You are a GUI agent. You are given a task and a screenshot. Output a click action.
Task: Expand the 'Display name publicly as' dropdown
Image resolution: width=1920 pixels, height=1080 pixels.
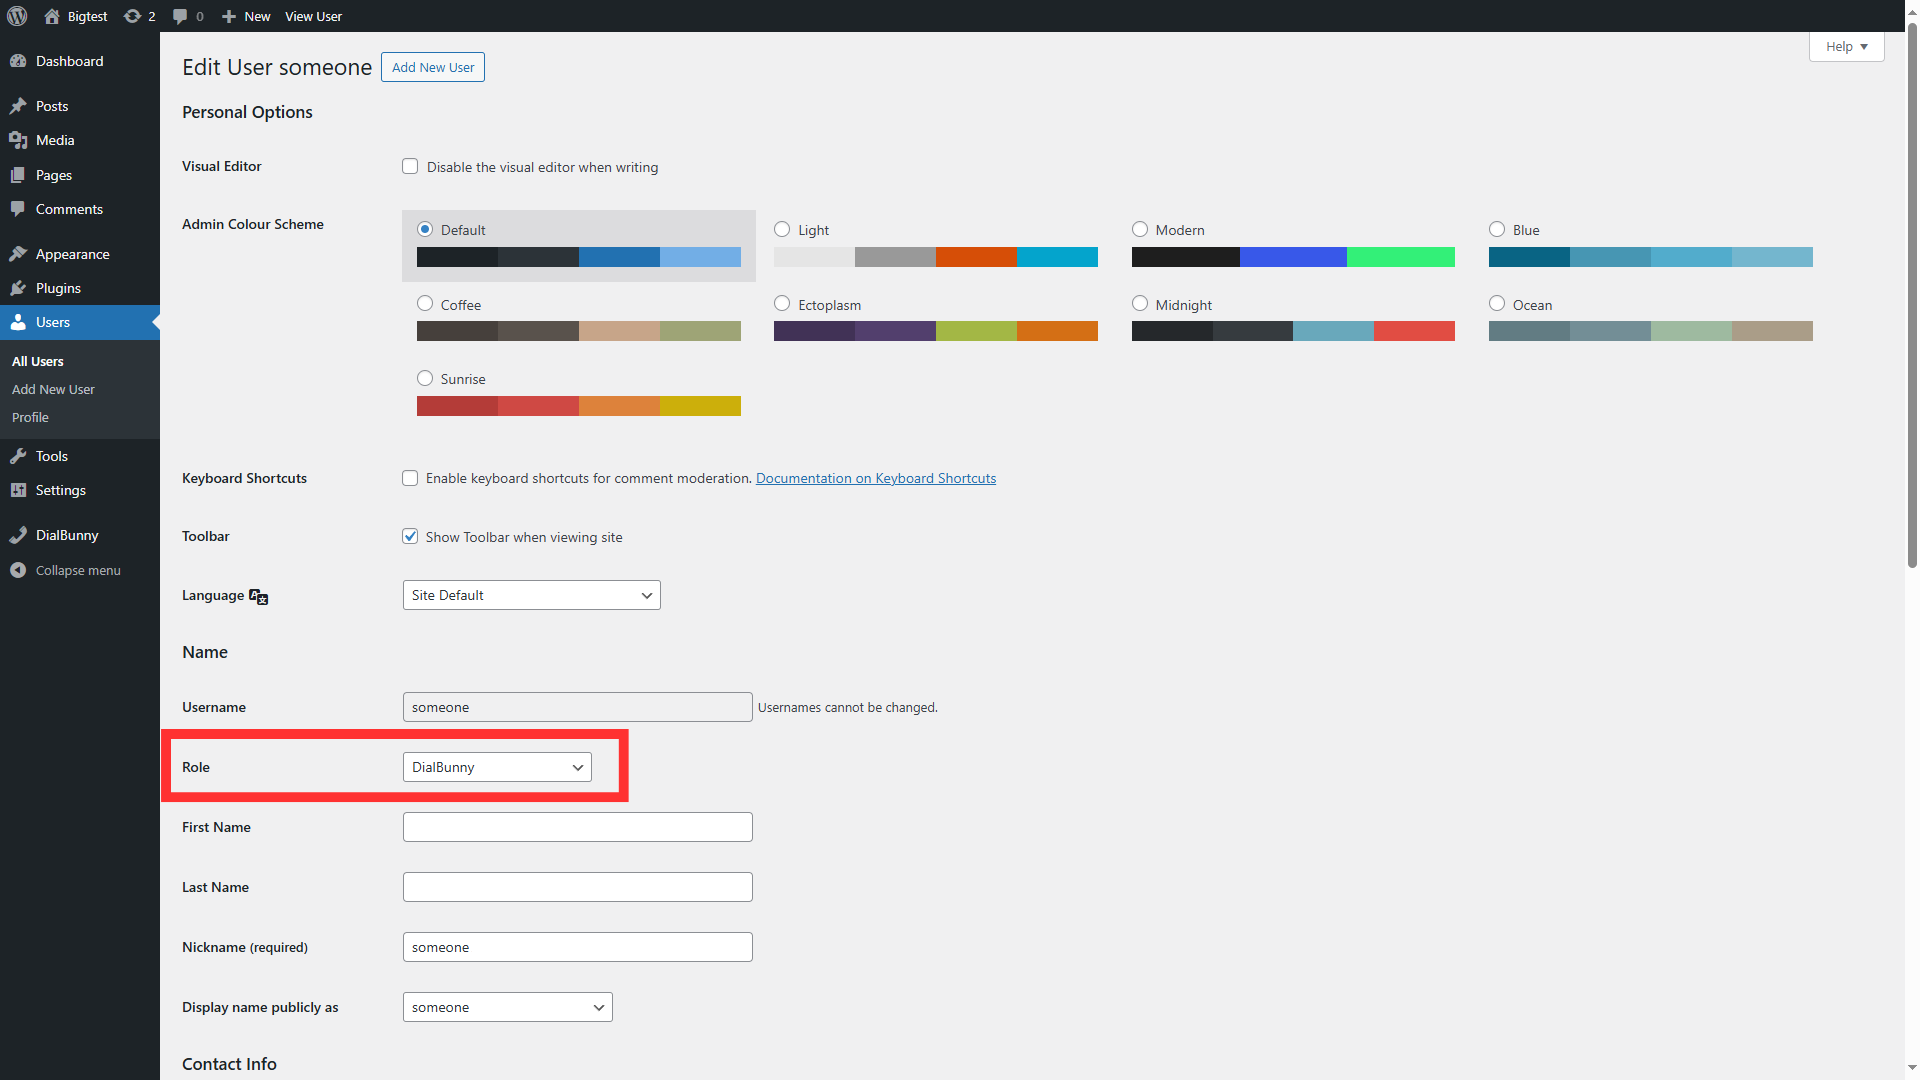coord(507,1007)
